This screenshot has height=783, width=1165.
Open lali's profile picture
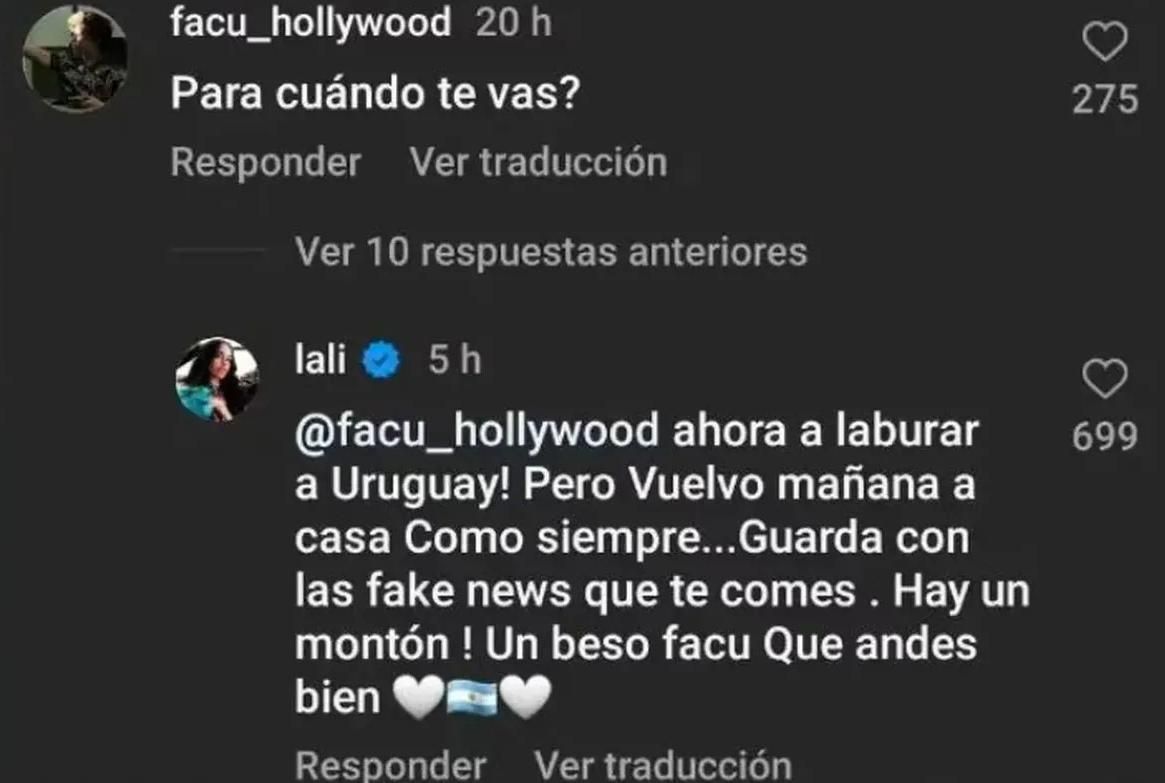tap(216, 380)
